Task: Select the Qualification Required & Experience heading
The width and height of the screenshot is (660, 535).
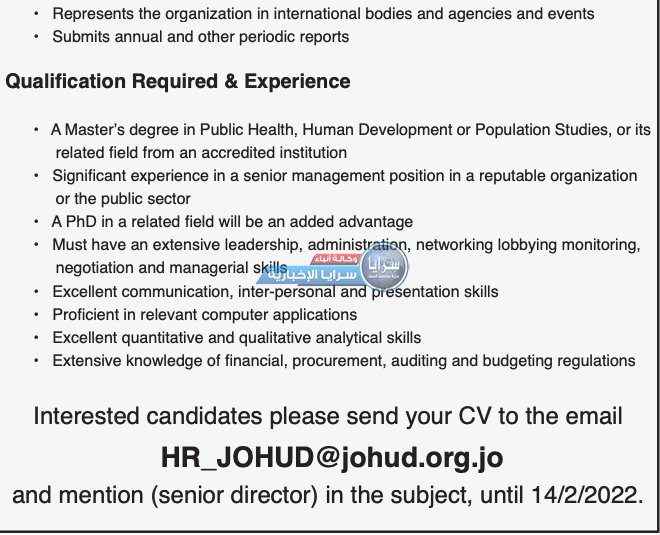Action: pyautogui.click(x=178, y=81)
